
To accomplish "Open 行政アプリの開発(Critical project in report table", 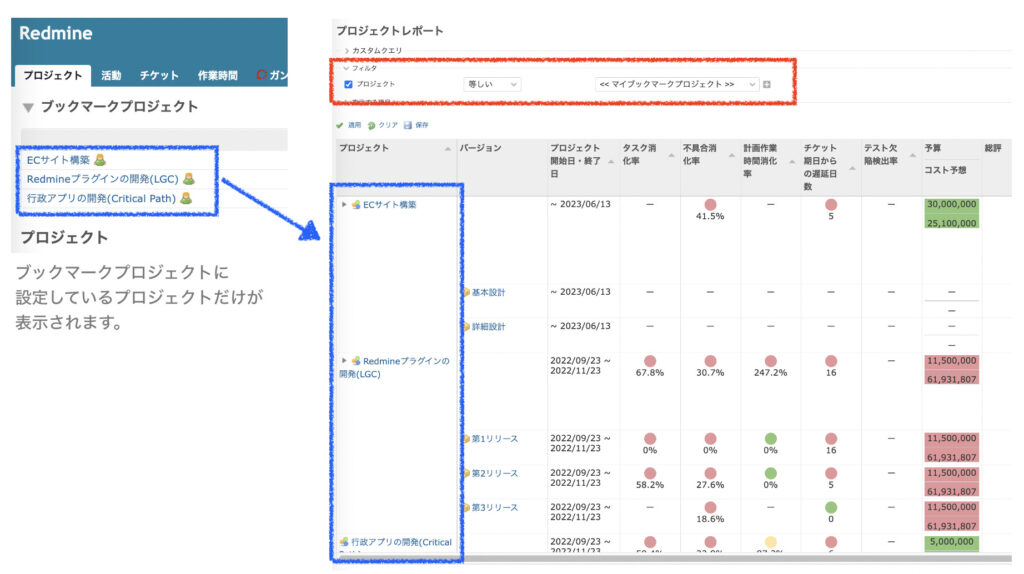I will point(402,542).
